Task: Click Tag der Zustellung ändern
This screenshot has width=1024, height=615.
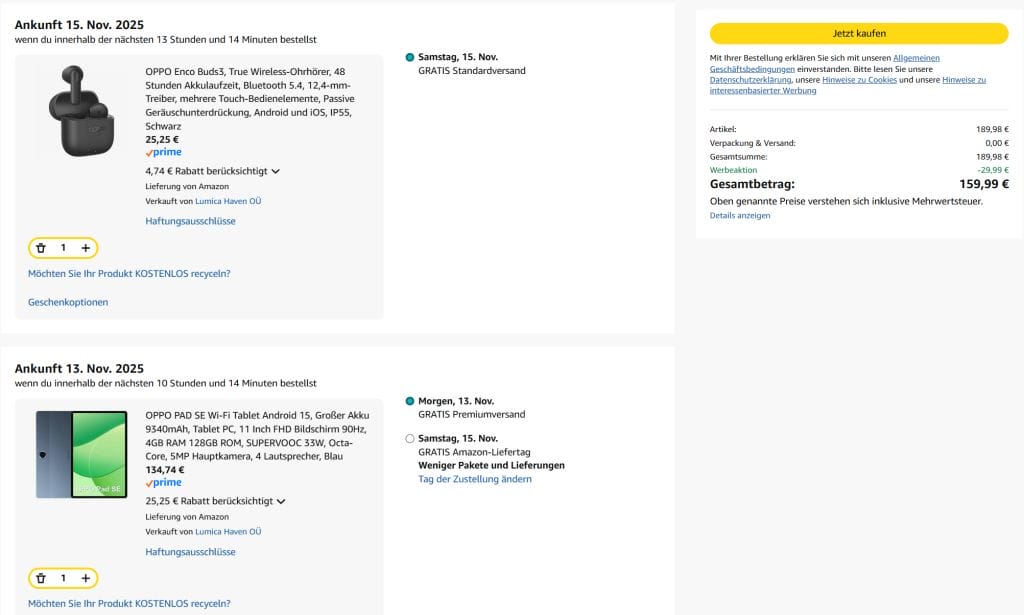Action: [x=474, y=479]
